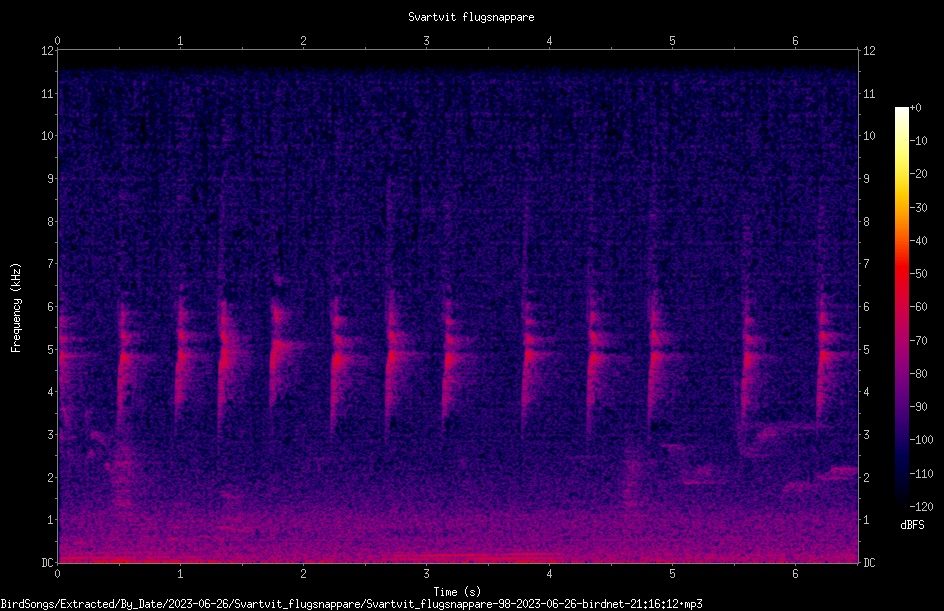The image size is (944, 611).
Task: Click the '12' label on left frequency axis
Action: [x=48, y=51]
